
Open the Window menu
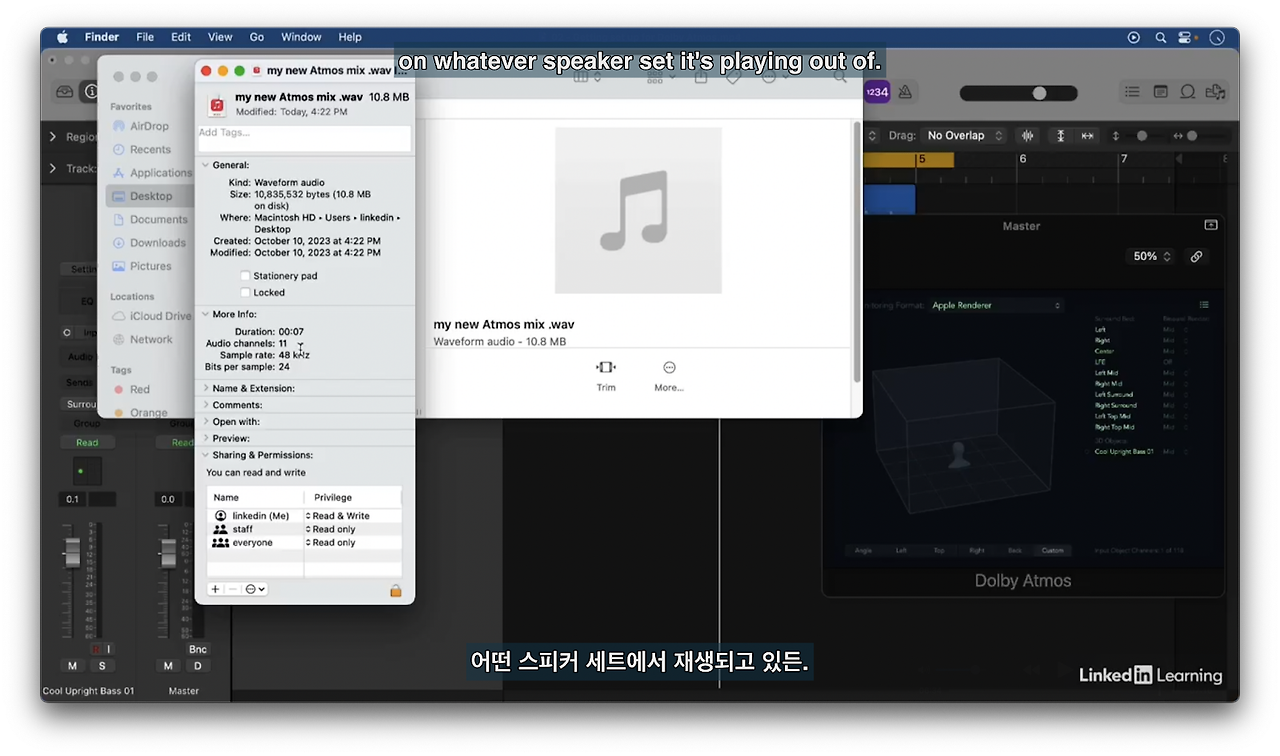[301, 37]
